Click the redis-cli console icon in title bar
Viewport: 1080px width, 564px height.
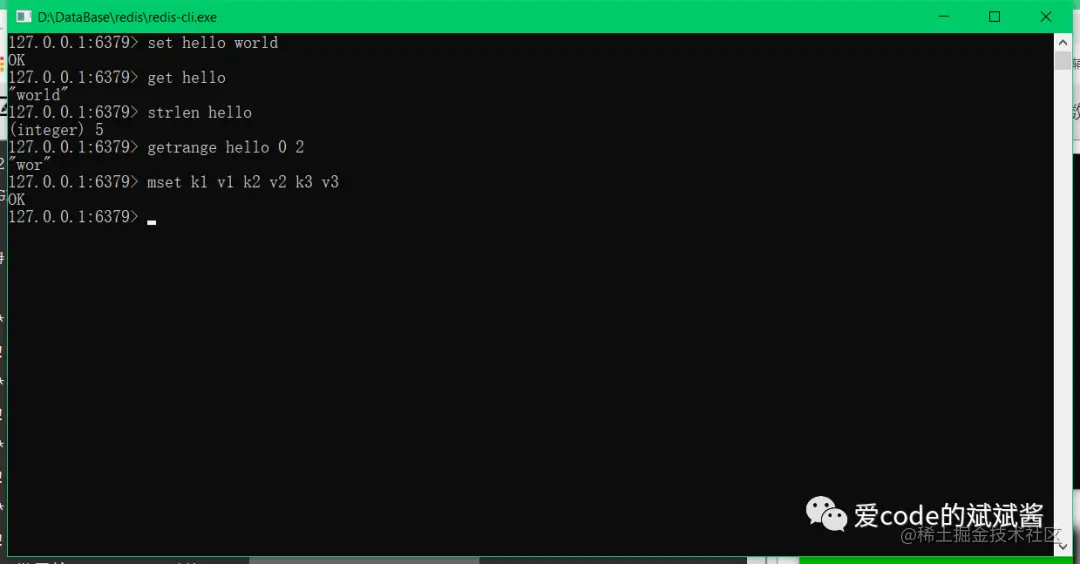coord(23,17)
